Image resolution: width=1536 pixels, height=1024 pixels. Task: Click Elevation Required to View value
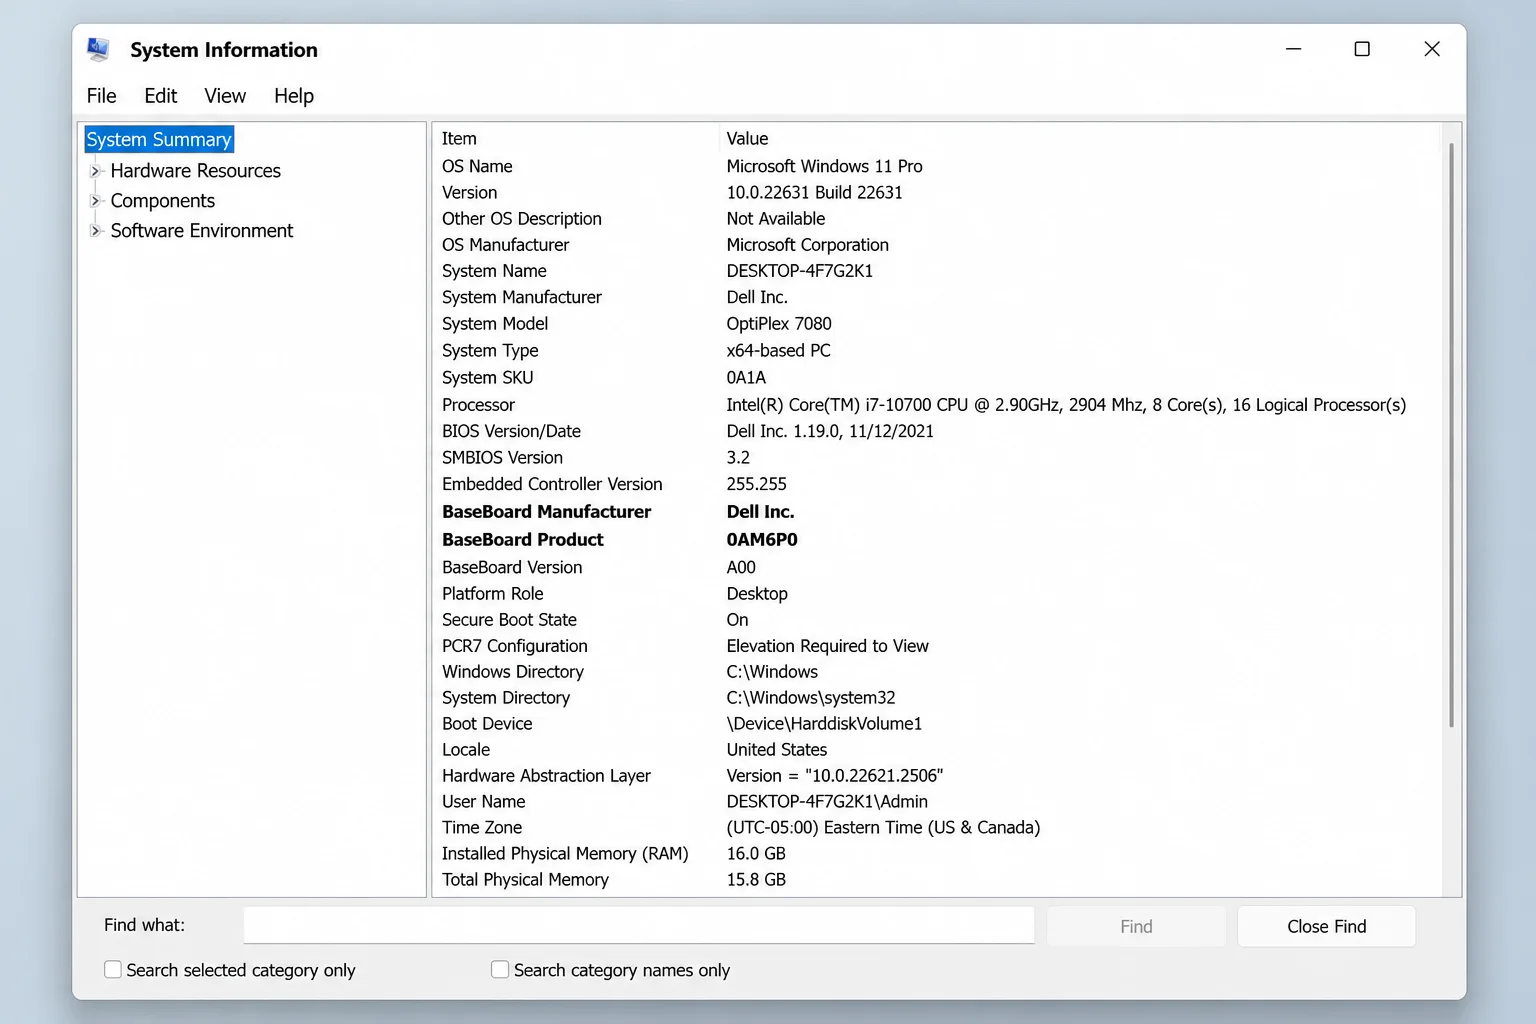click(x=828, y=646)
